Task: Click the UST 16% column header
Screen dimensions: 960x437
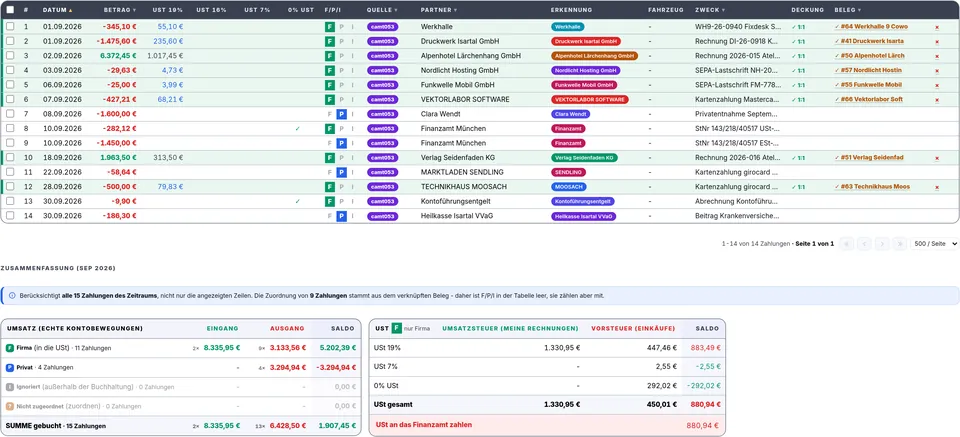Action: coord(211,10)
